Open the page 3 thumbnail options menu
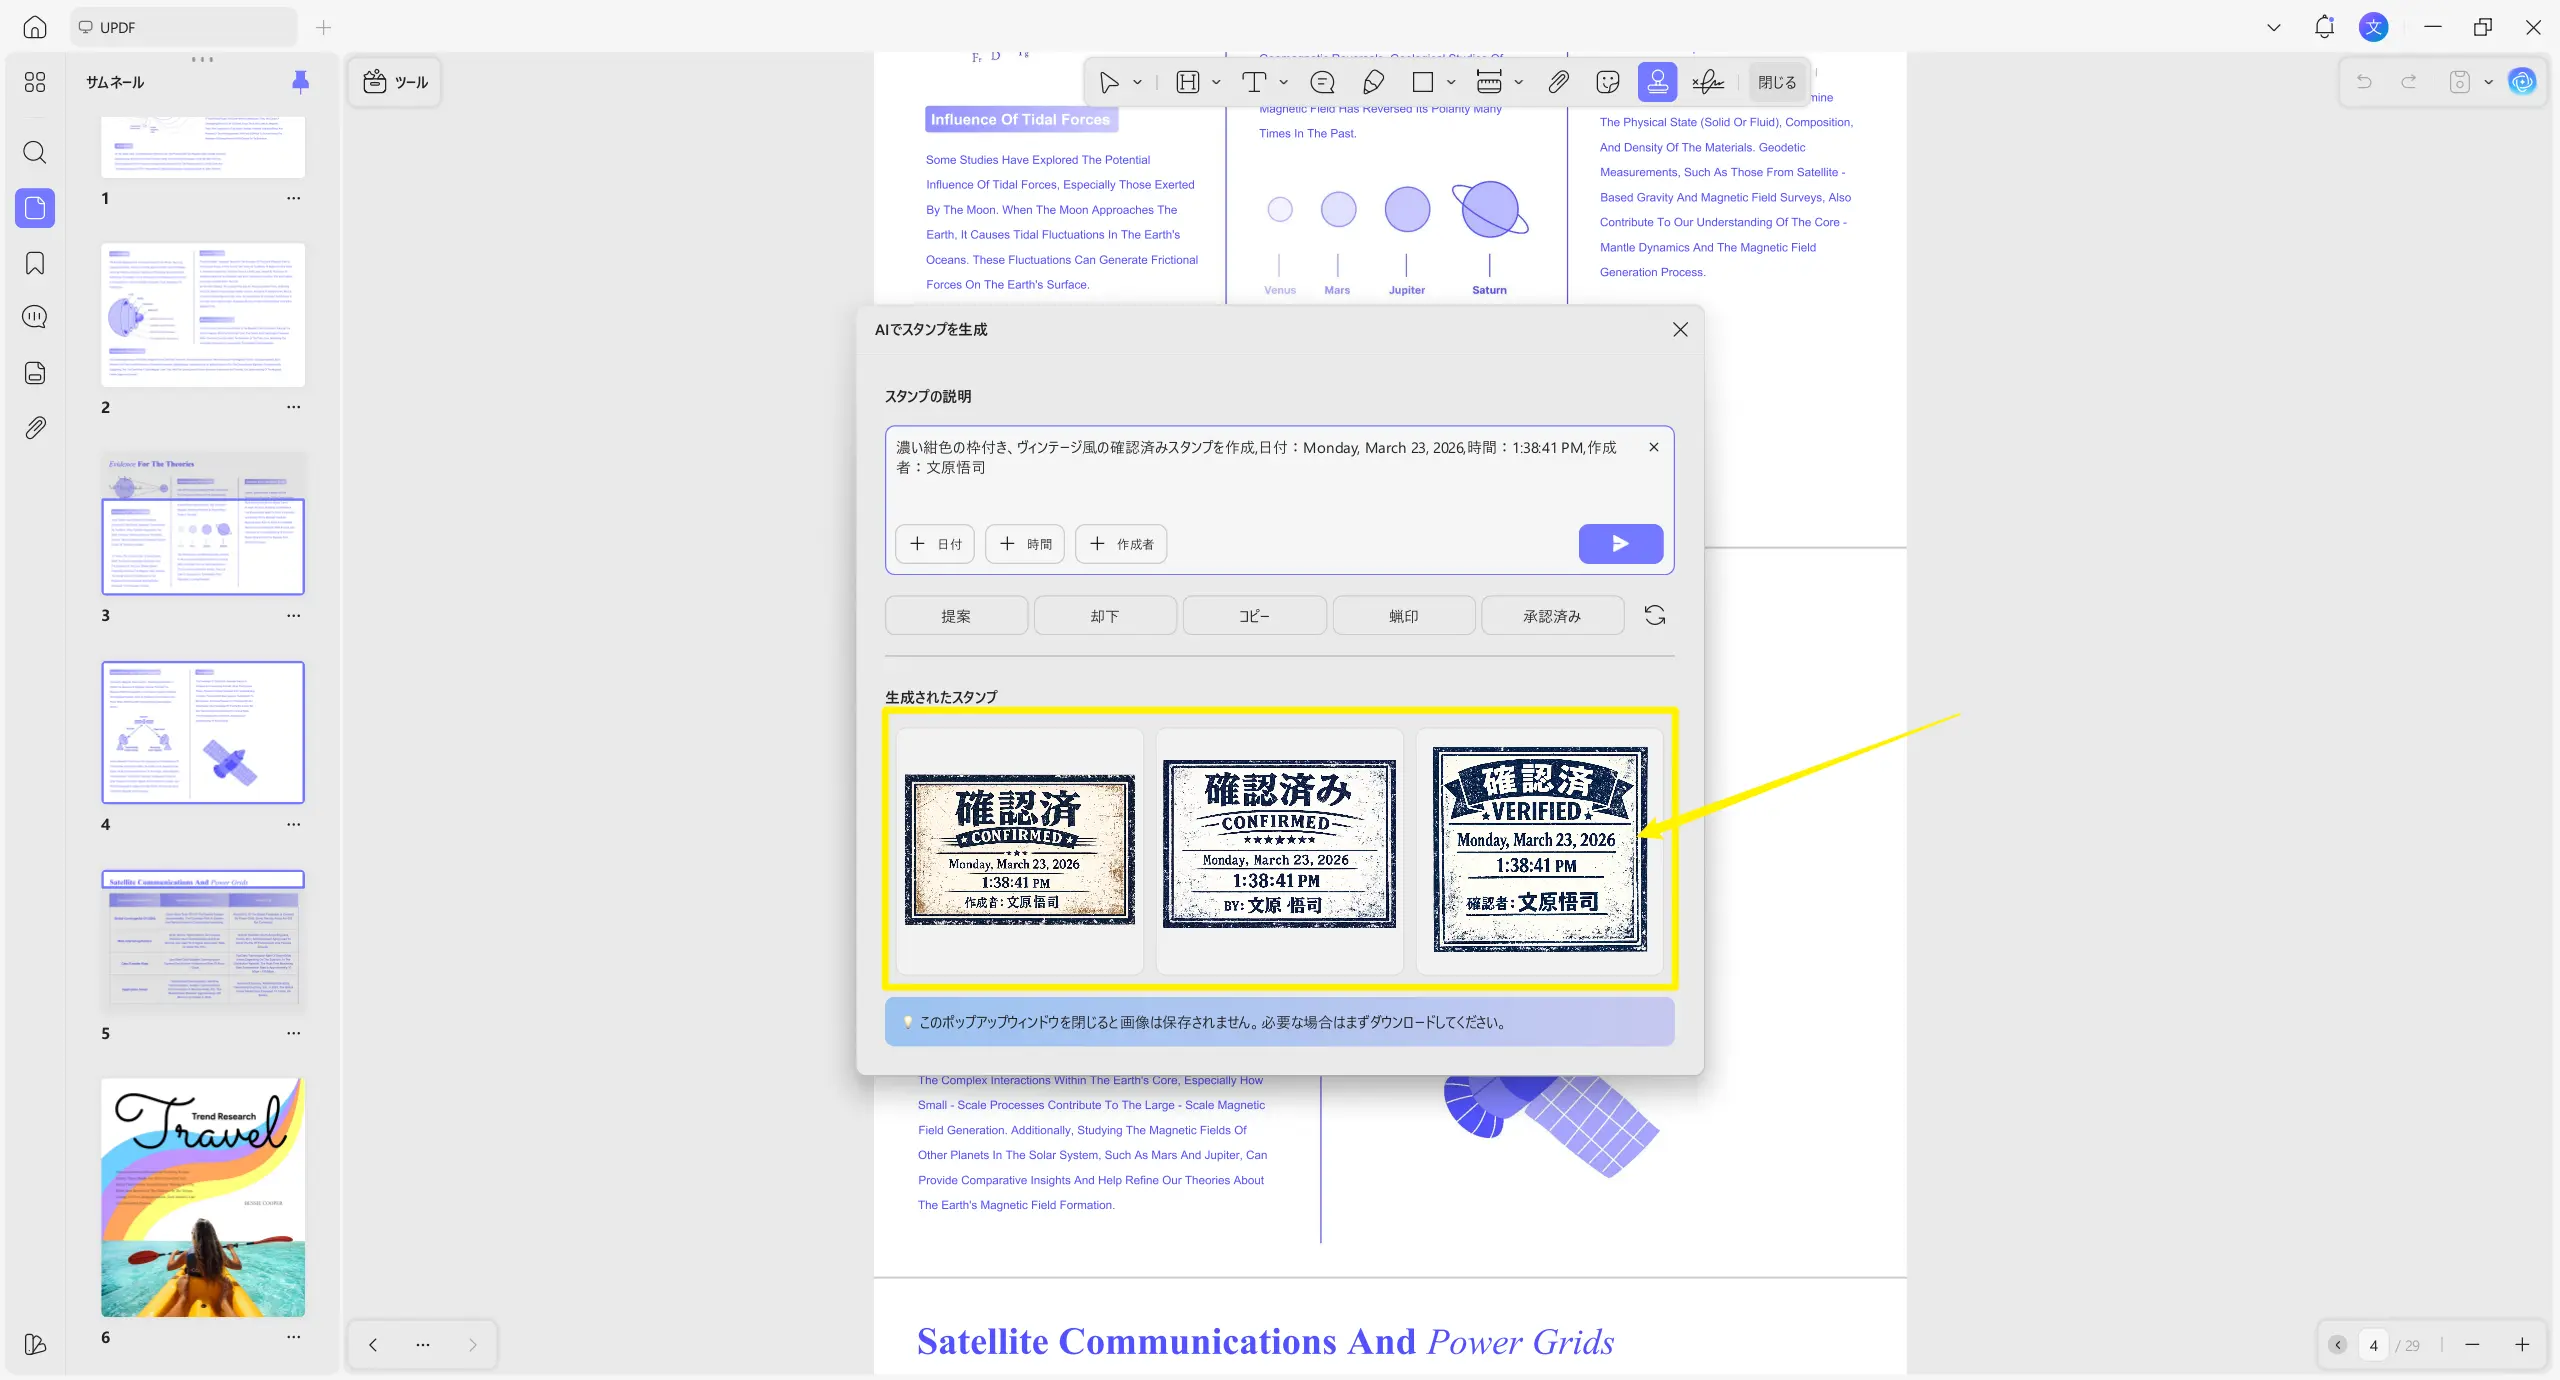The width and height of the screenshot is (2560, 1380). tap(293, 616)
